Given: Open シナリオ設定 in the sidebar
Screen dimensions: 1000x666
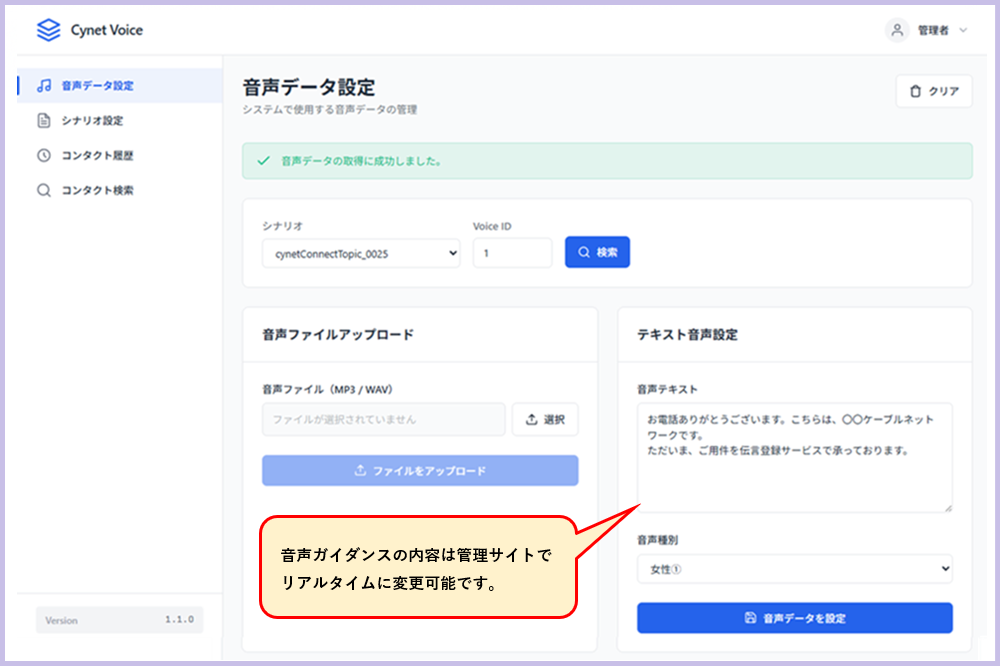Looking at the screenshot, I should pos(92,121).
